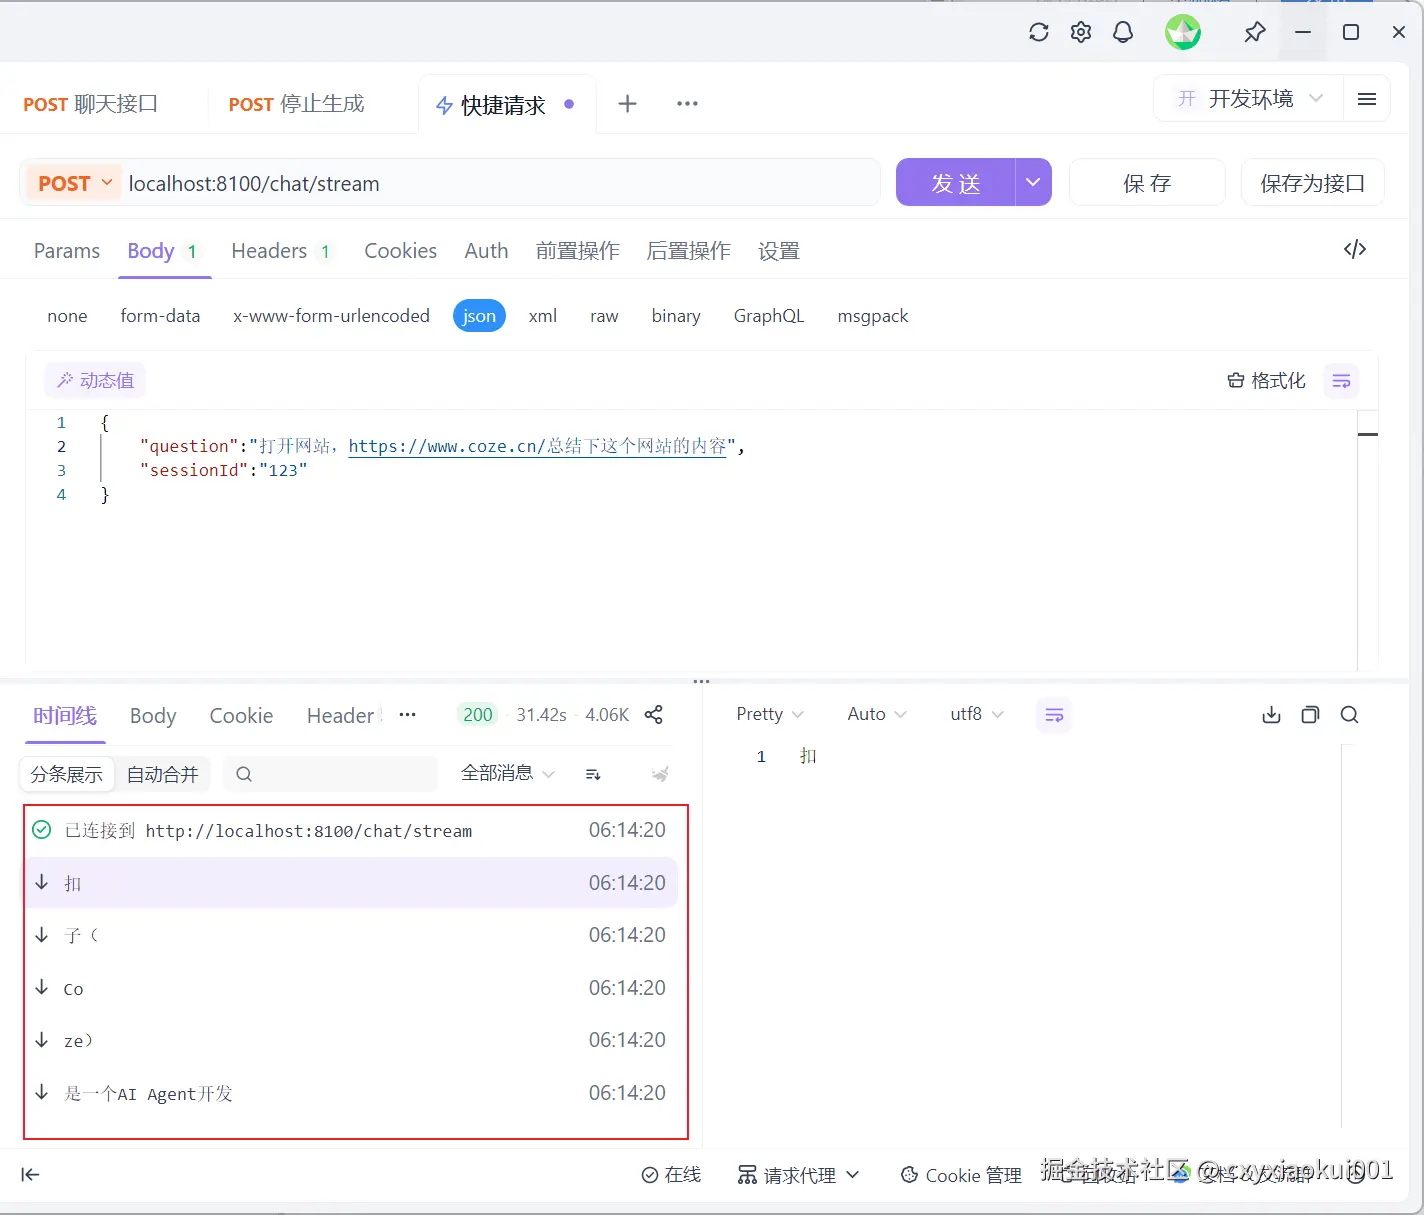The height and width of the screenshot is (1215, 1424).
Task: Open the 设置 tab
Action: [778, 251]
